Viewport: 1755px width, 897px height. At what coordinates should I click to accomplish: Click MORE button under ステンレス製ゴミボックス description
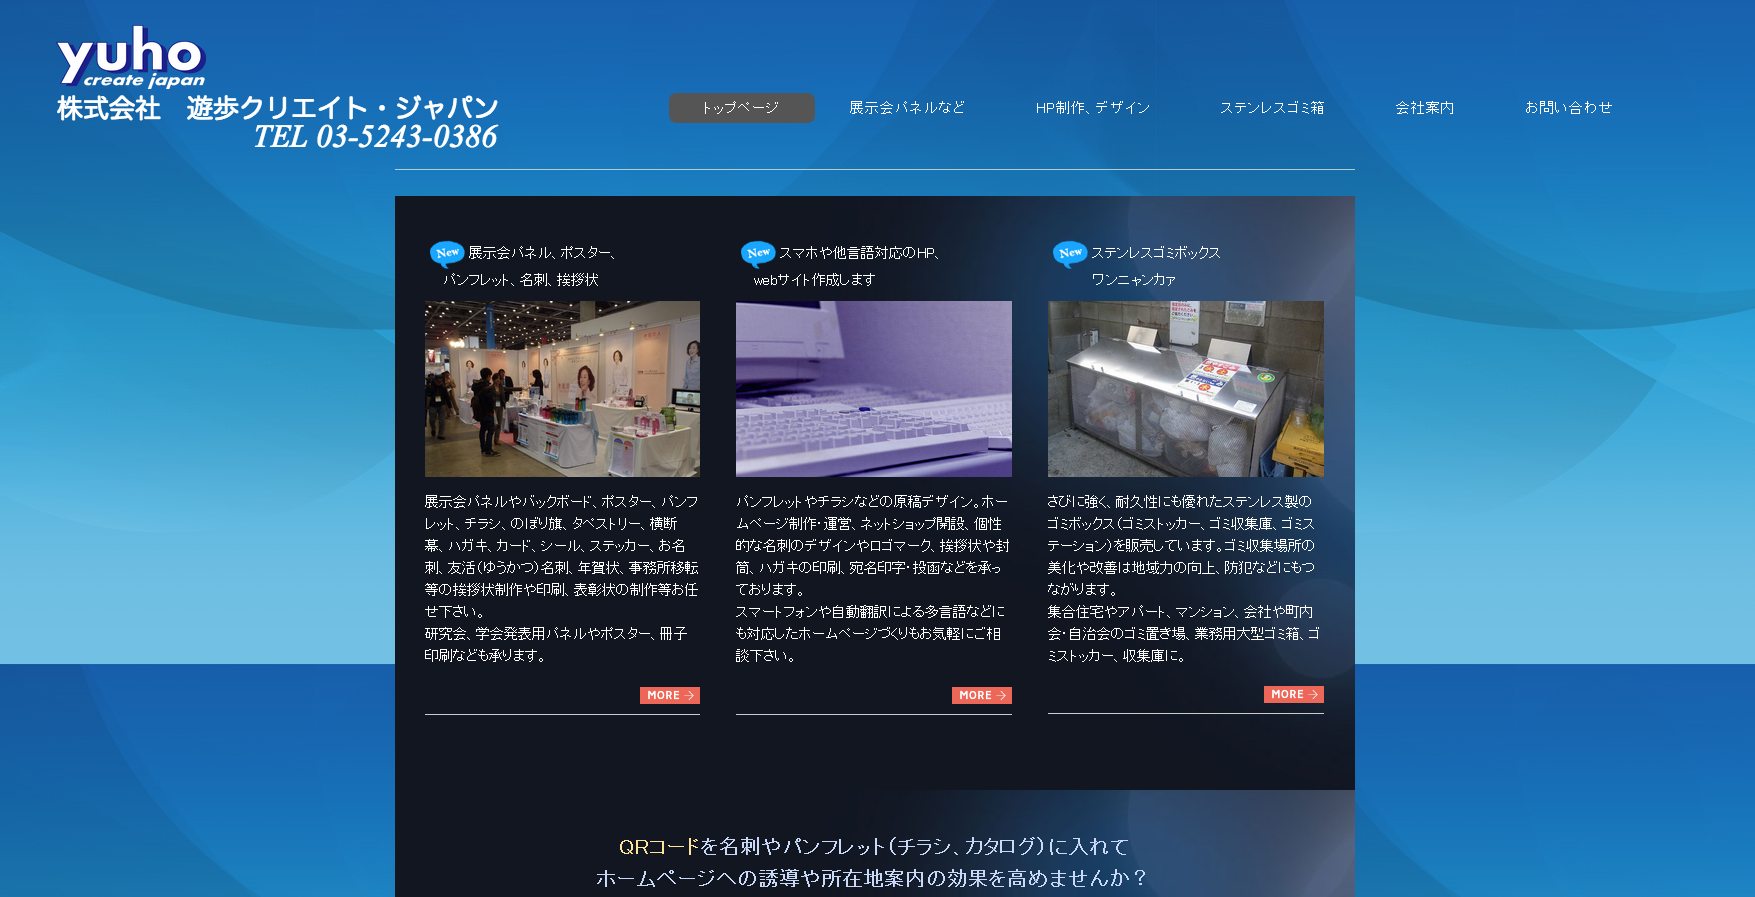[1294, 694]
